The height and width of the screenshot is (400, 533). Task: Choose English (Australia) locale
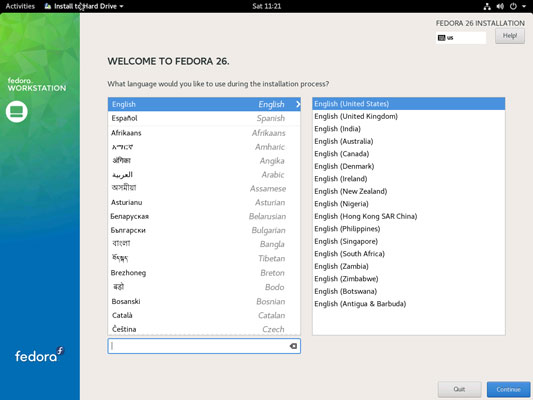click(x=409, y=141)
